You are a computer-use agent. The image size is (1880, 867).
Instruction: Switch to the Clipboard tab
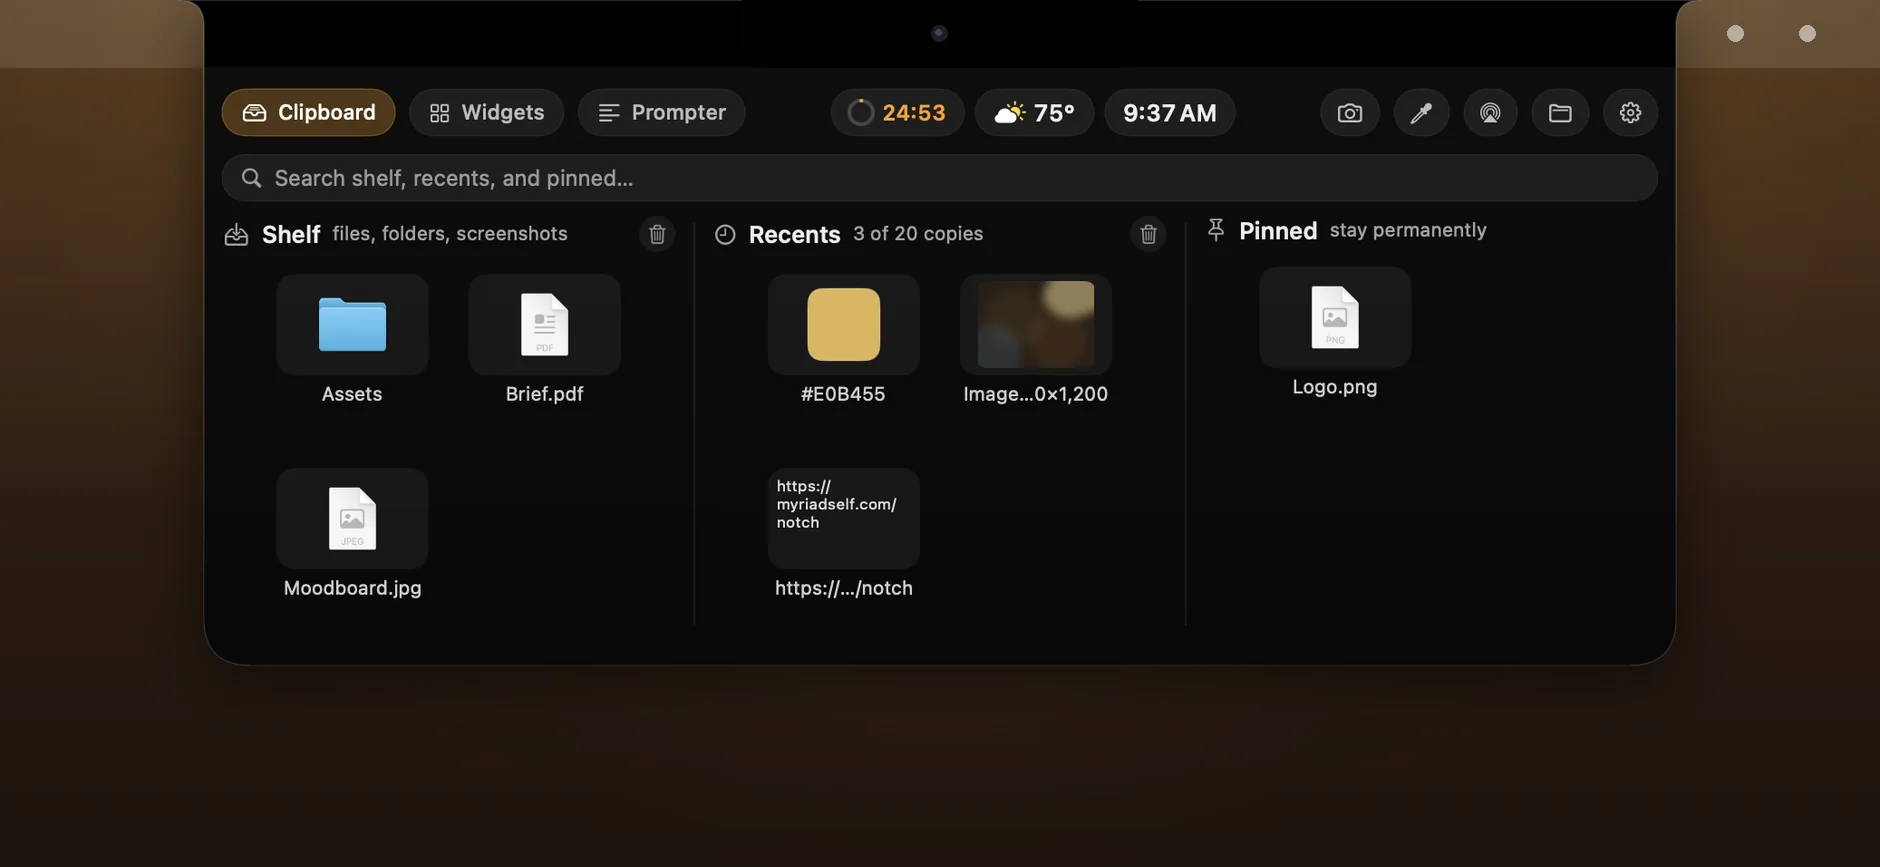coord(308,112)
